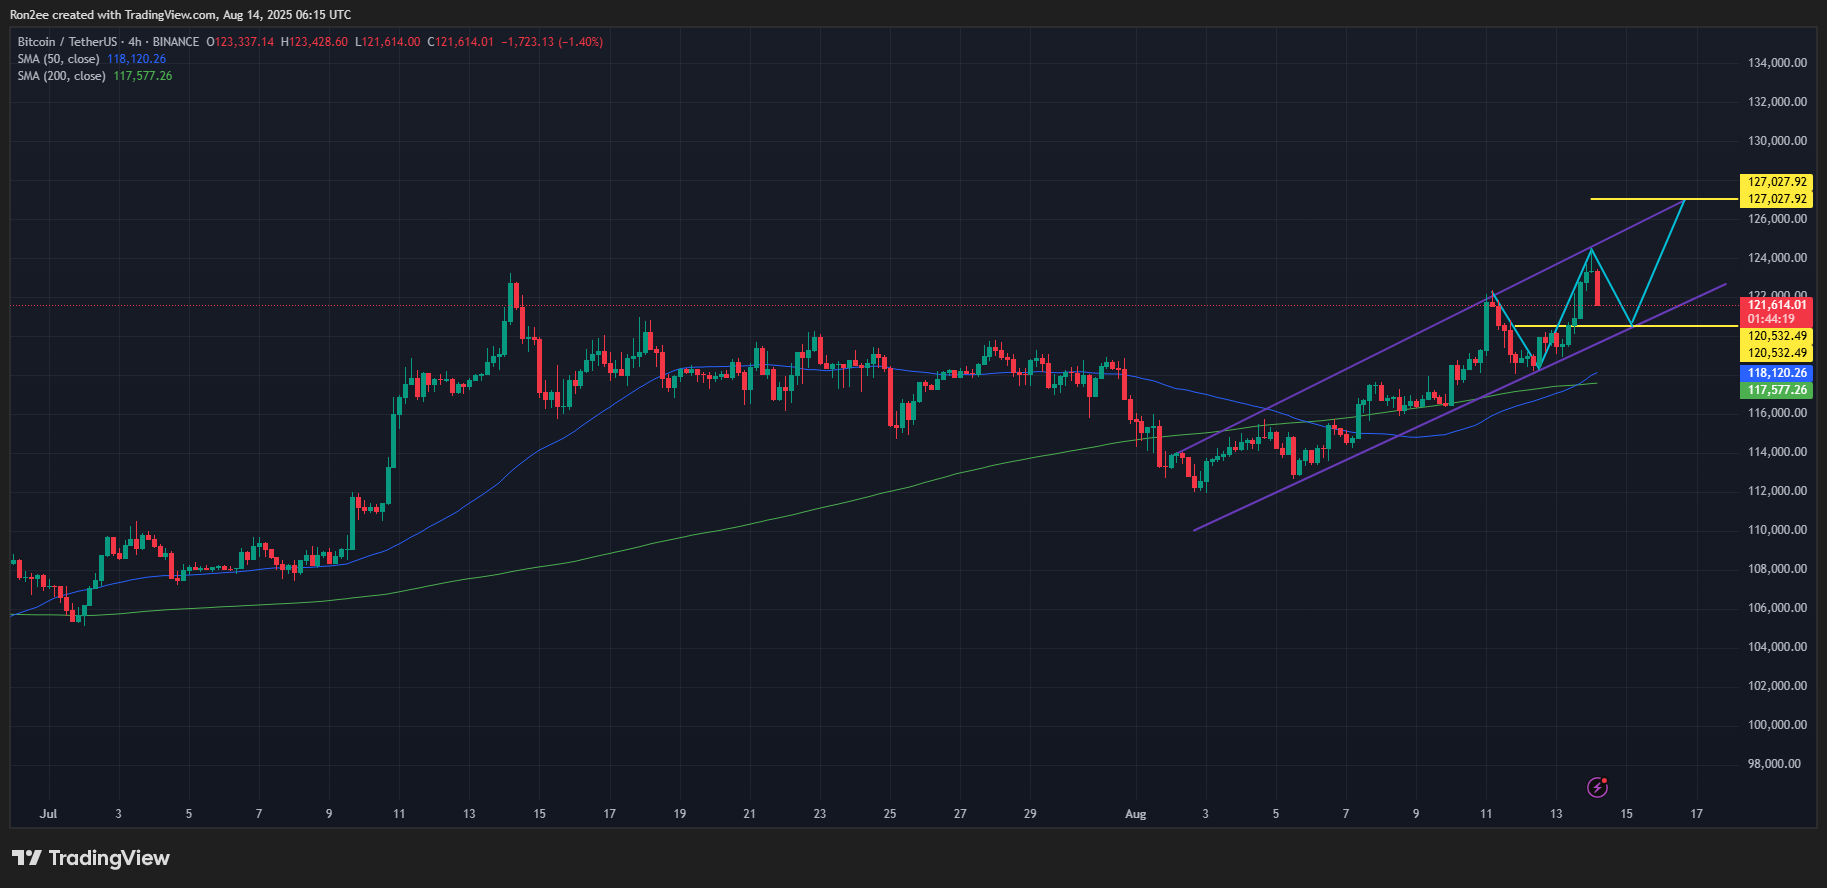Click the Jul label on time axis
The width and height of the screenshot is (1827, 888).
pyautogui.click(x=48, y=814)
